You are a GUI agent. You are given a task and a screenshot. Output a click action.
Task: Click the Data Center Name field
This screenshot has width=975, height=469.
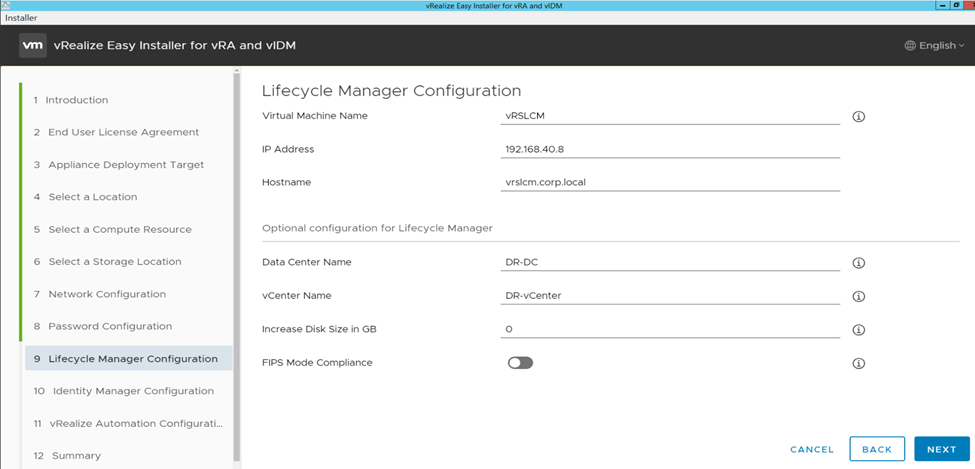670,262
